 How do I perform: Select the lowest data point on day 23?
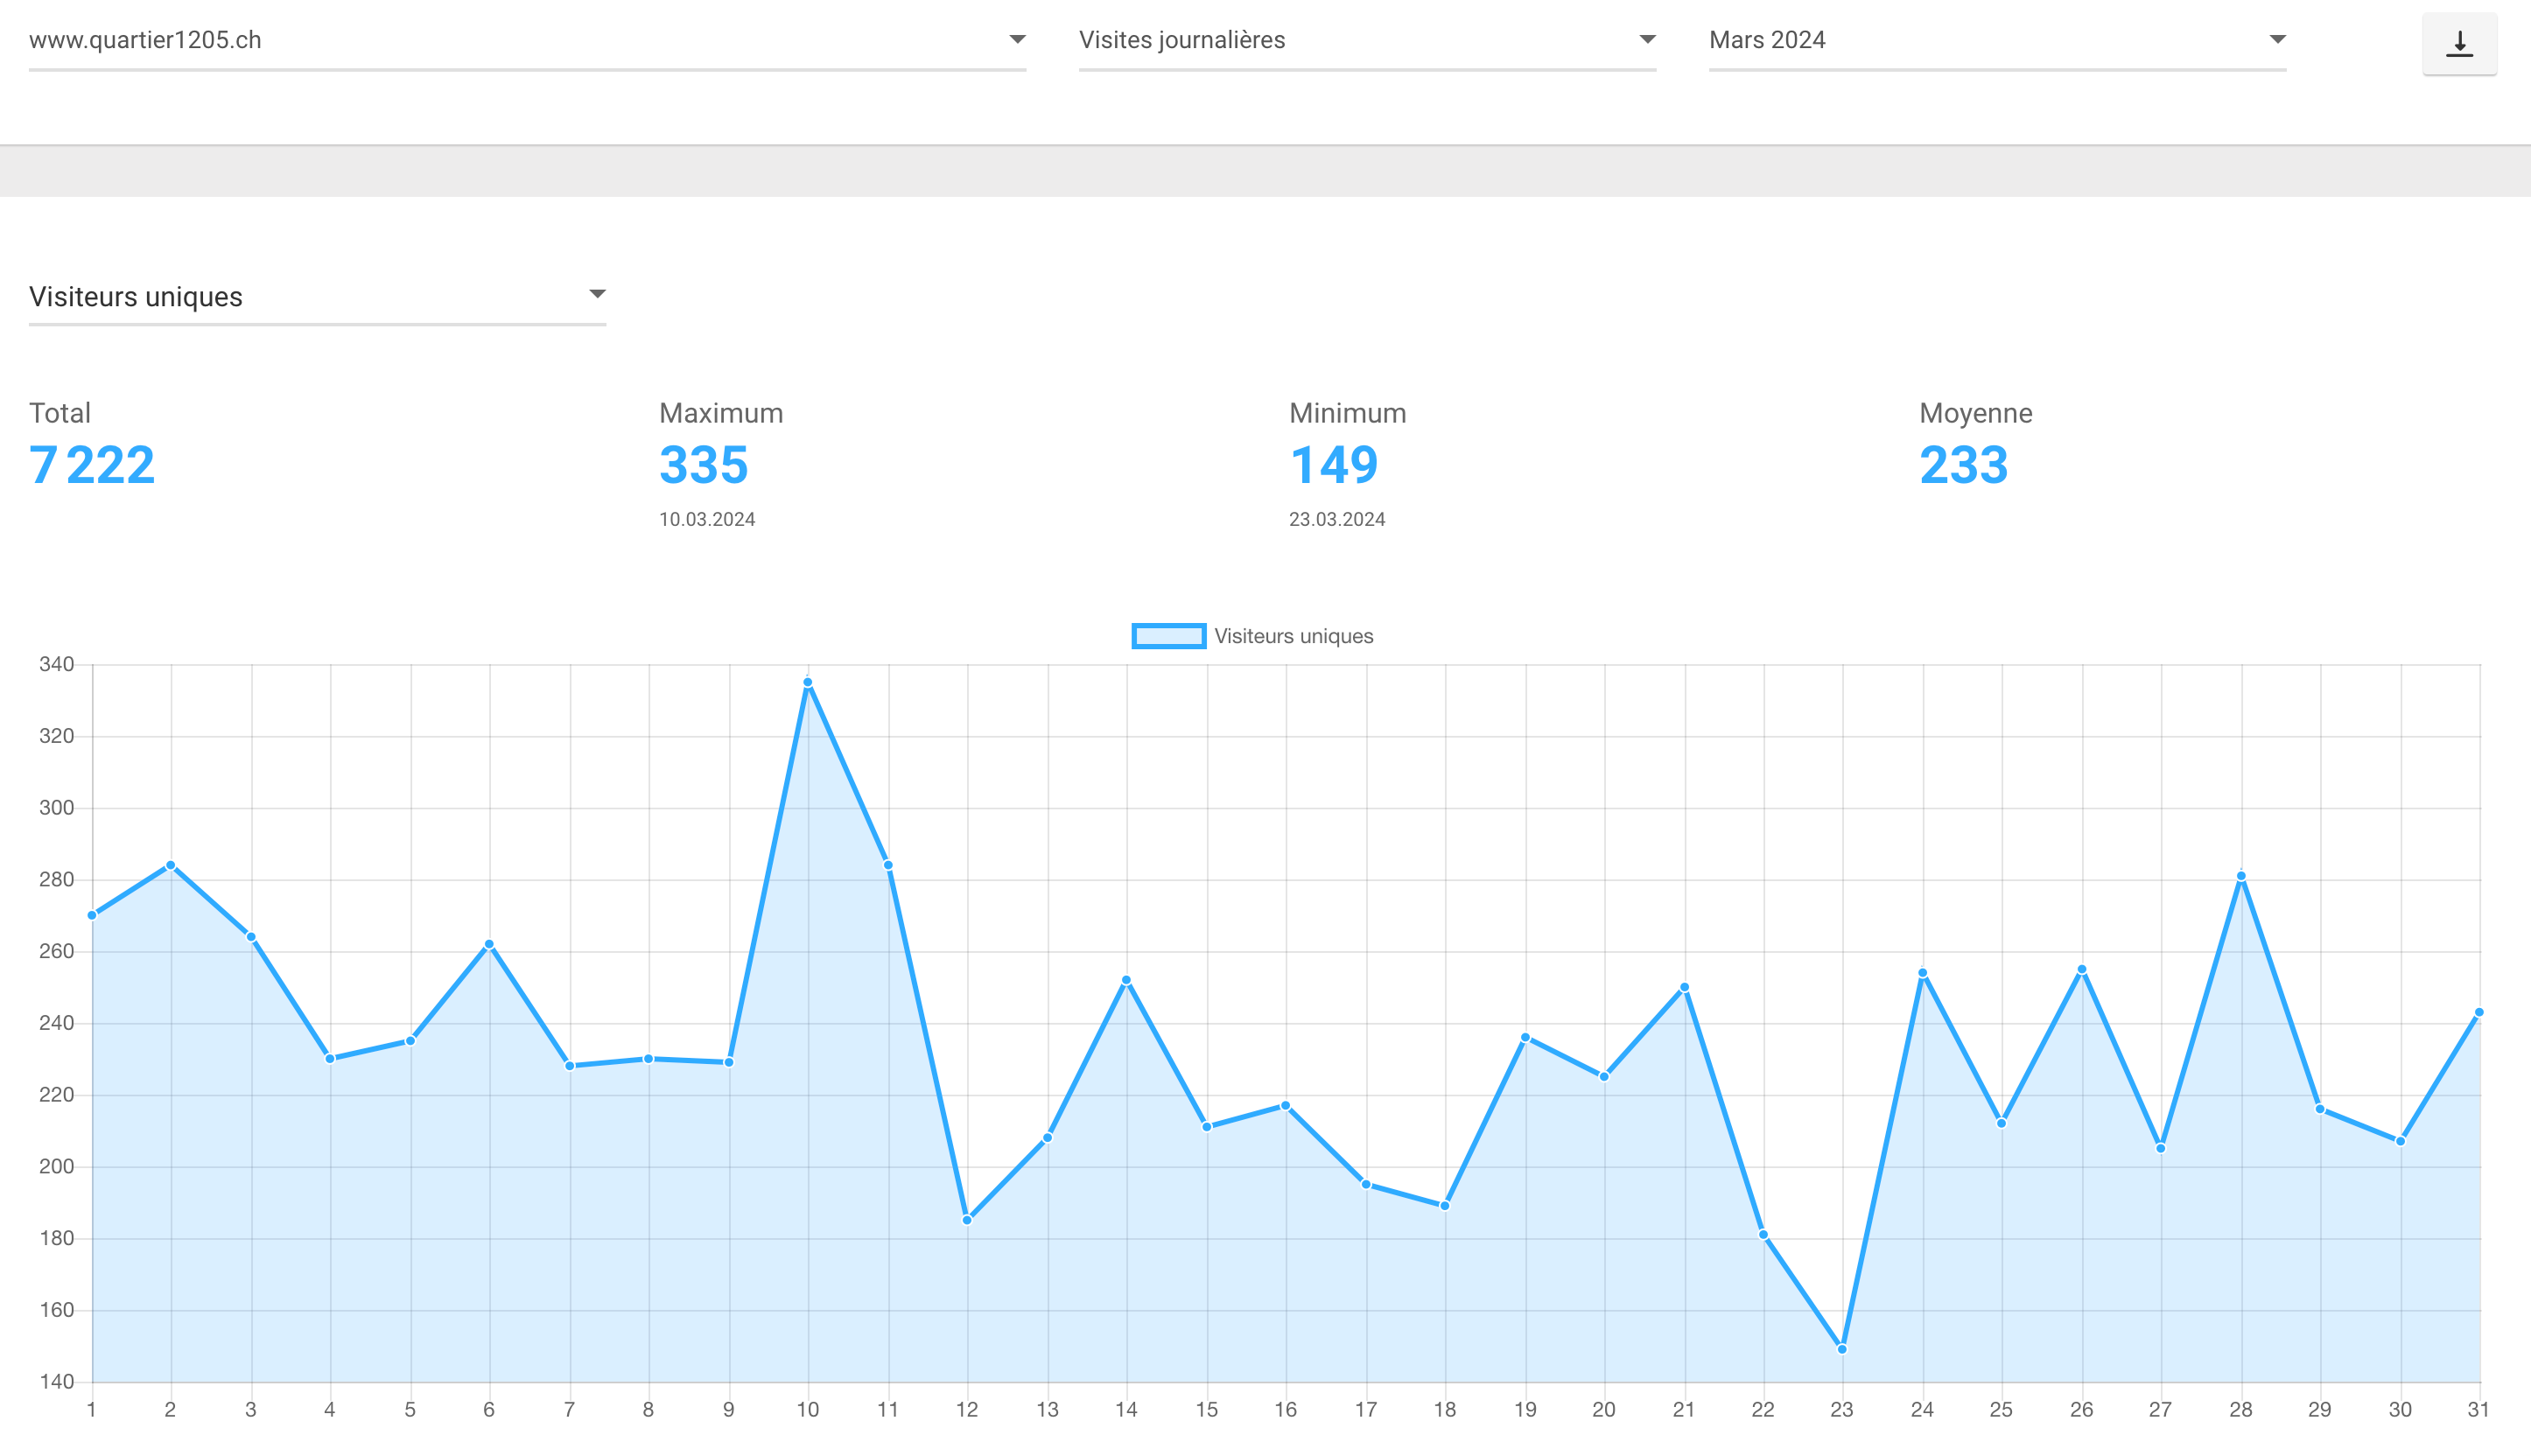click(1842, 1349)
